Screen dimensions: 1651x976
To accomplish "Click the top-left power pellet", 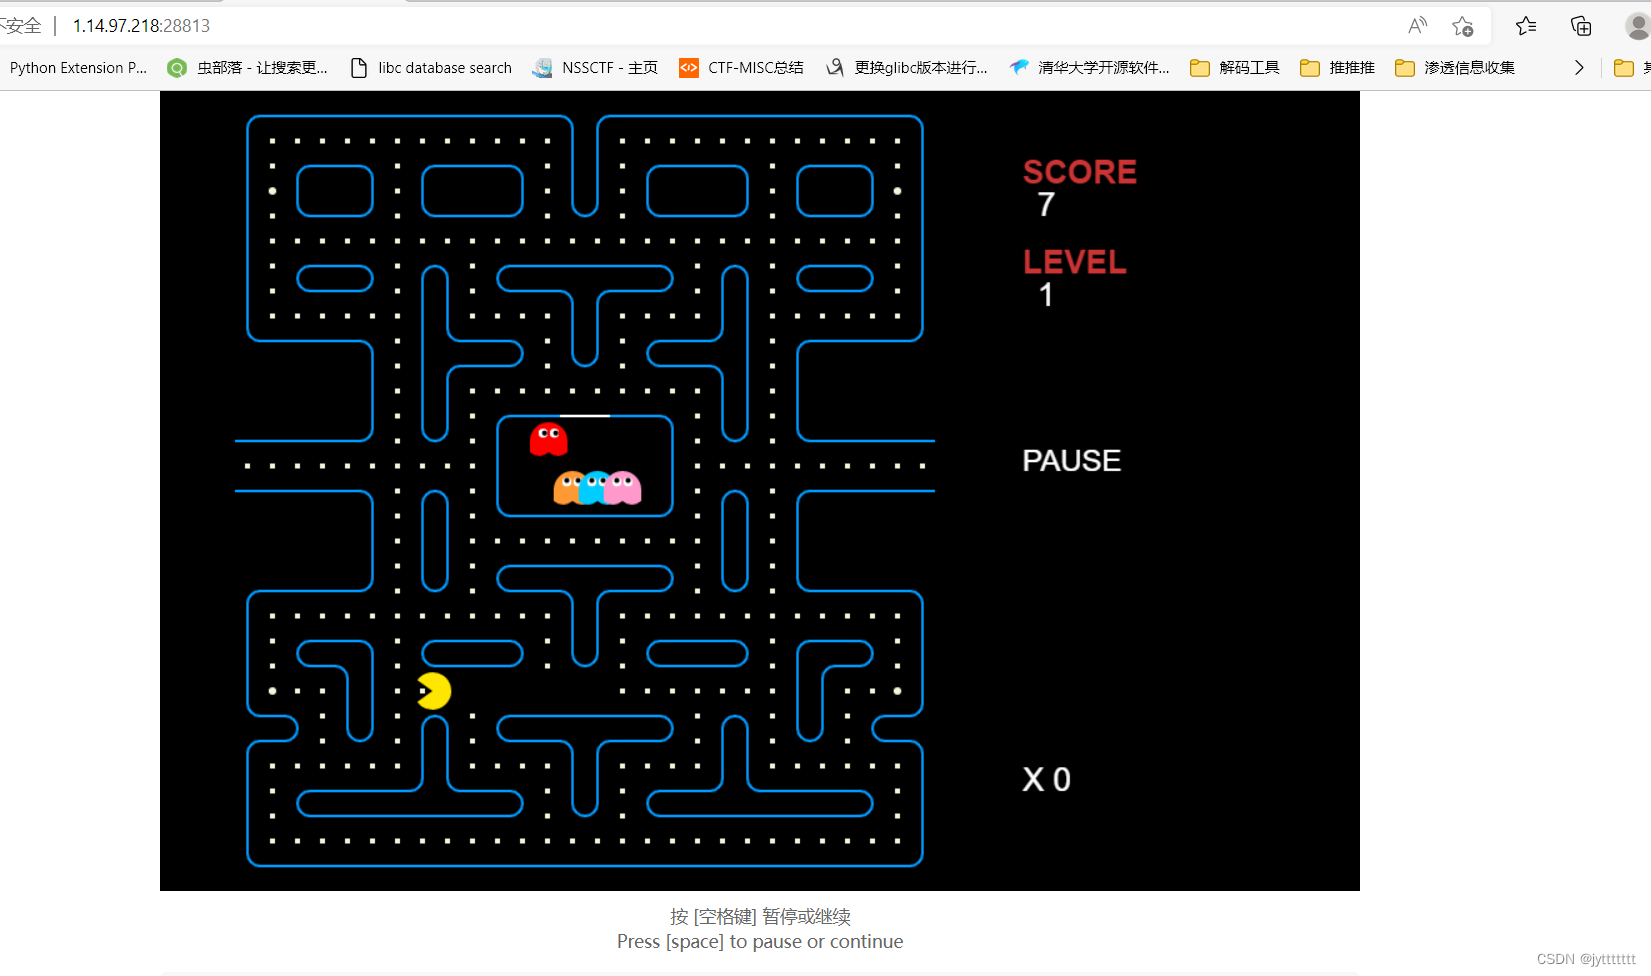I will pyautogui.click(x=272, y=191).
